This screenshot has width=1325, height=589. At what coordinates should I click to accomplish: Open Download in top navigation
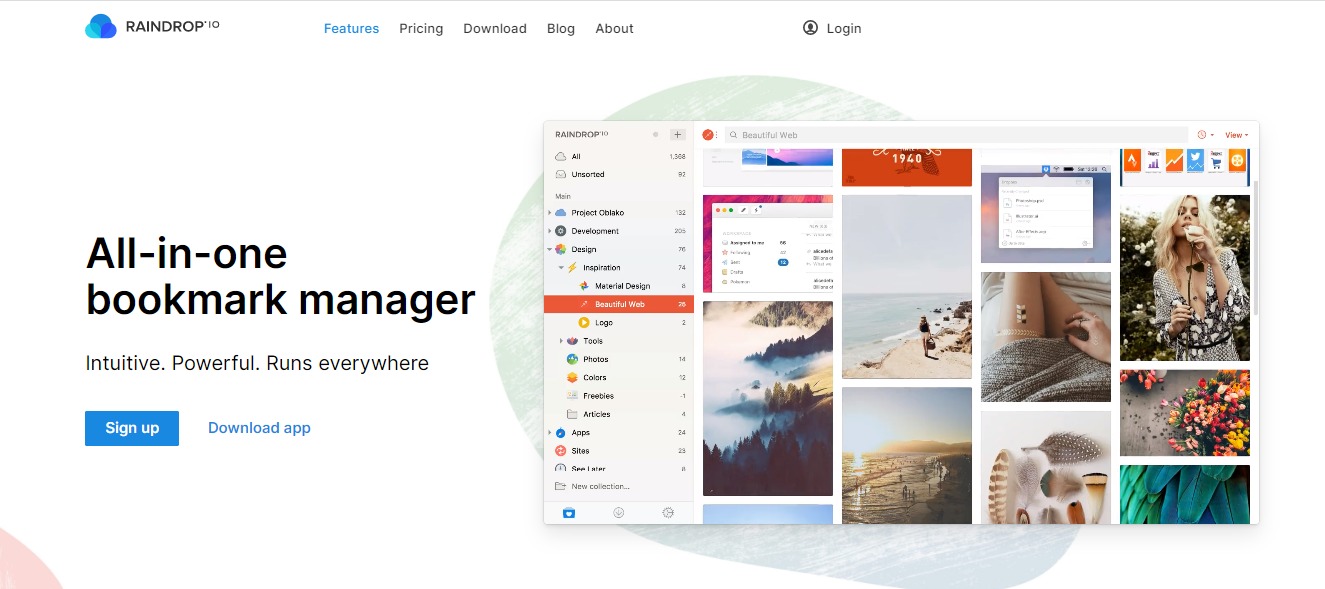[495, 28]
